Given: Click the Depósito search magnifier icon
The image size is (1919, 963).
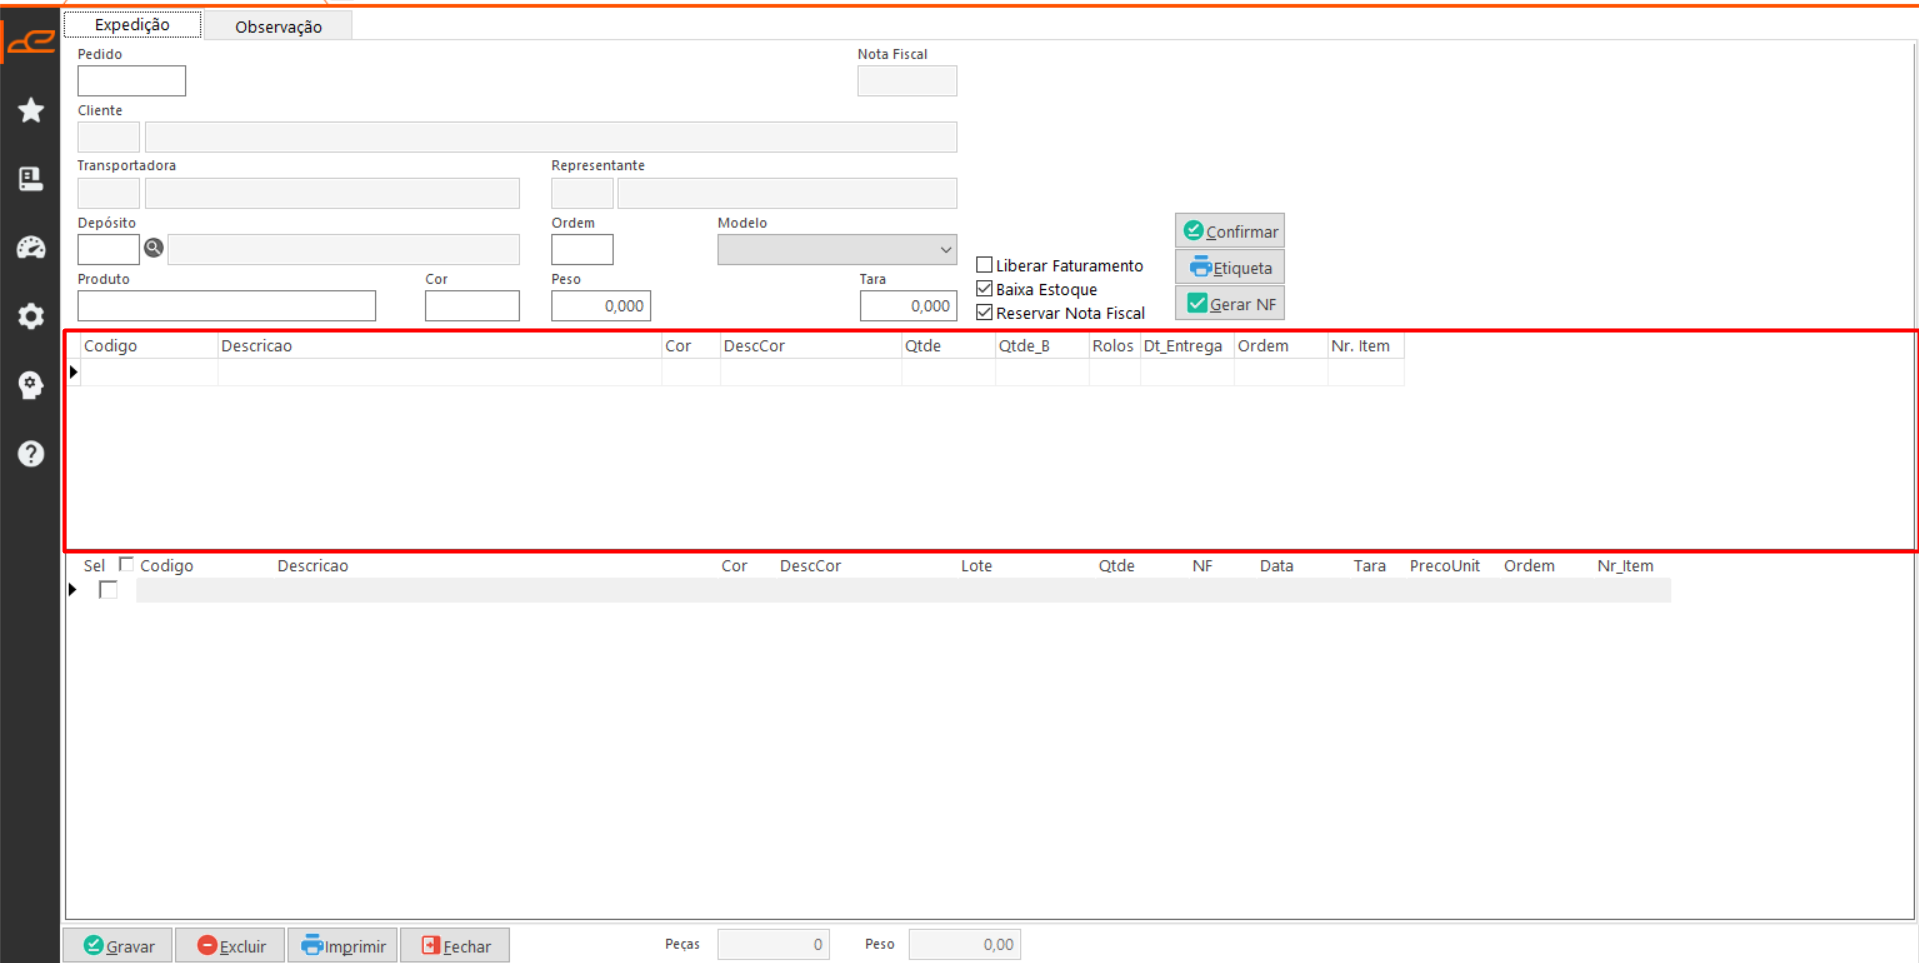Looking at the screenshot, I should [x=153, y=248].
